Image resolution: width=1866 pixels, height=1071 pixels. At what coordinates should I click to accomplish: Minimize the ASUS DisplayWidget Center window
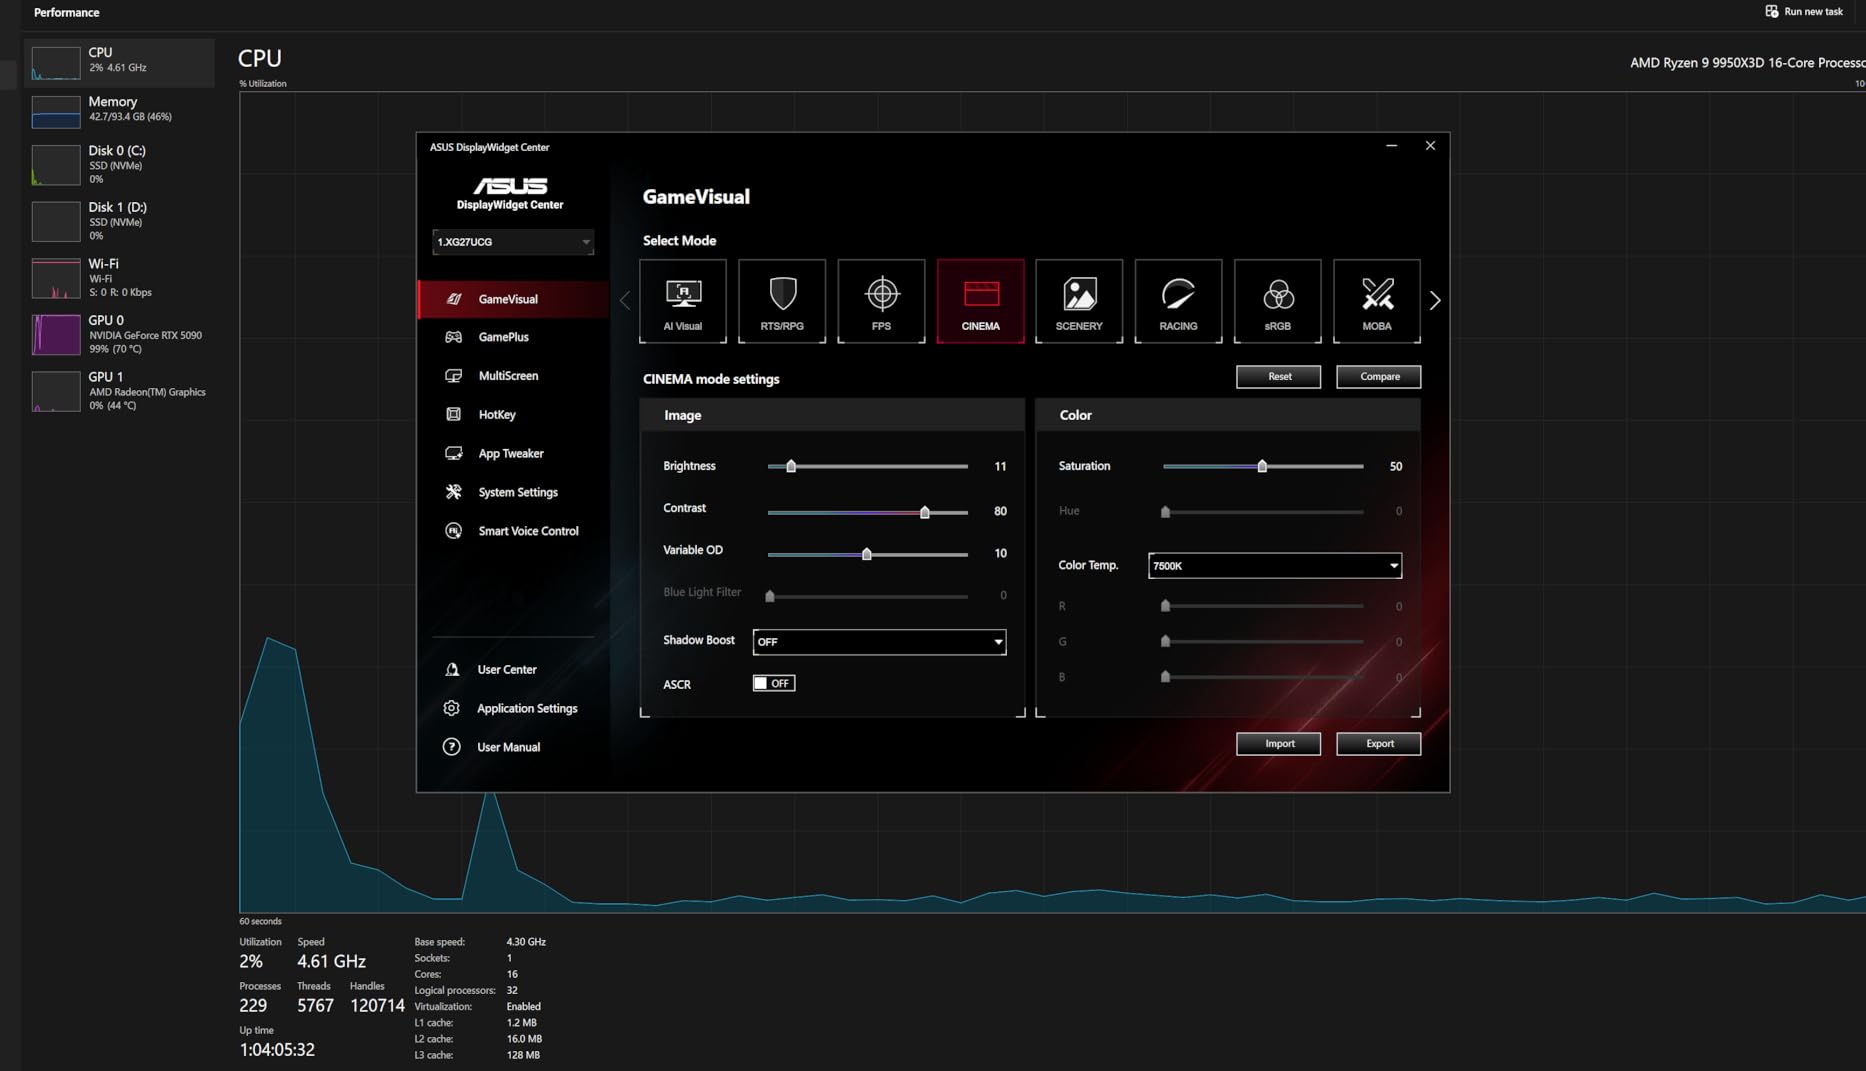point(1391,146)
